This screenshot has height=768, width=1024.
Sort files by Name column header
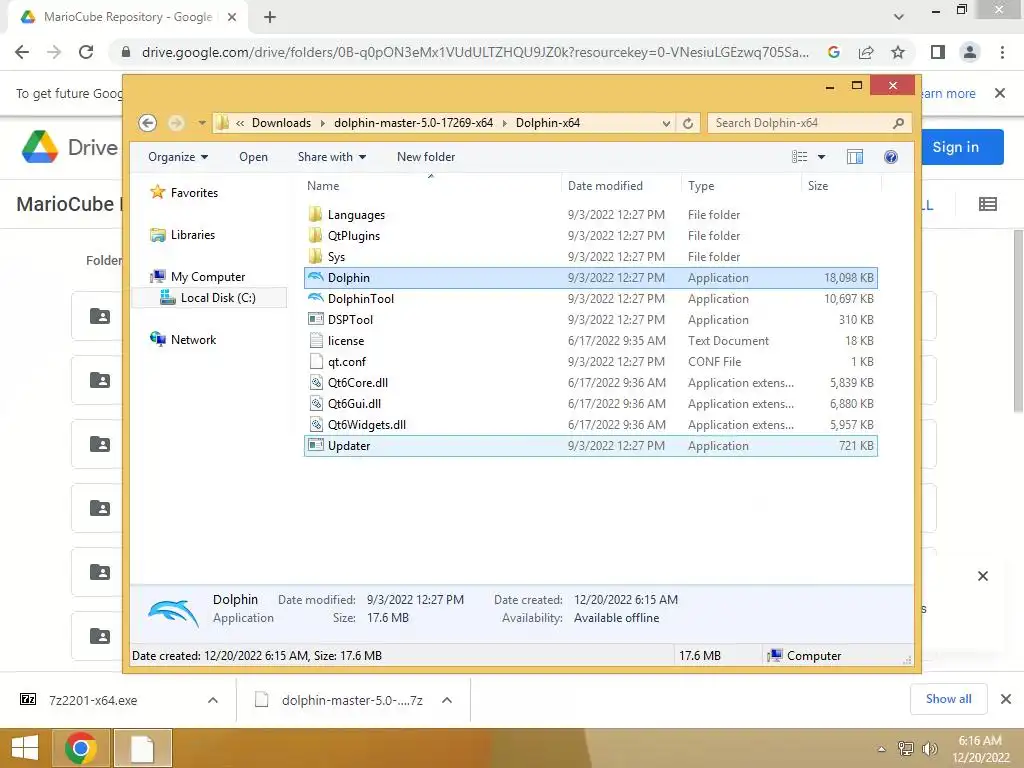[x=431, y=185]
